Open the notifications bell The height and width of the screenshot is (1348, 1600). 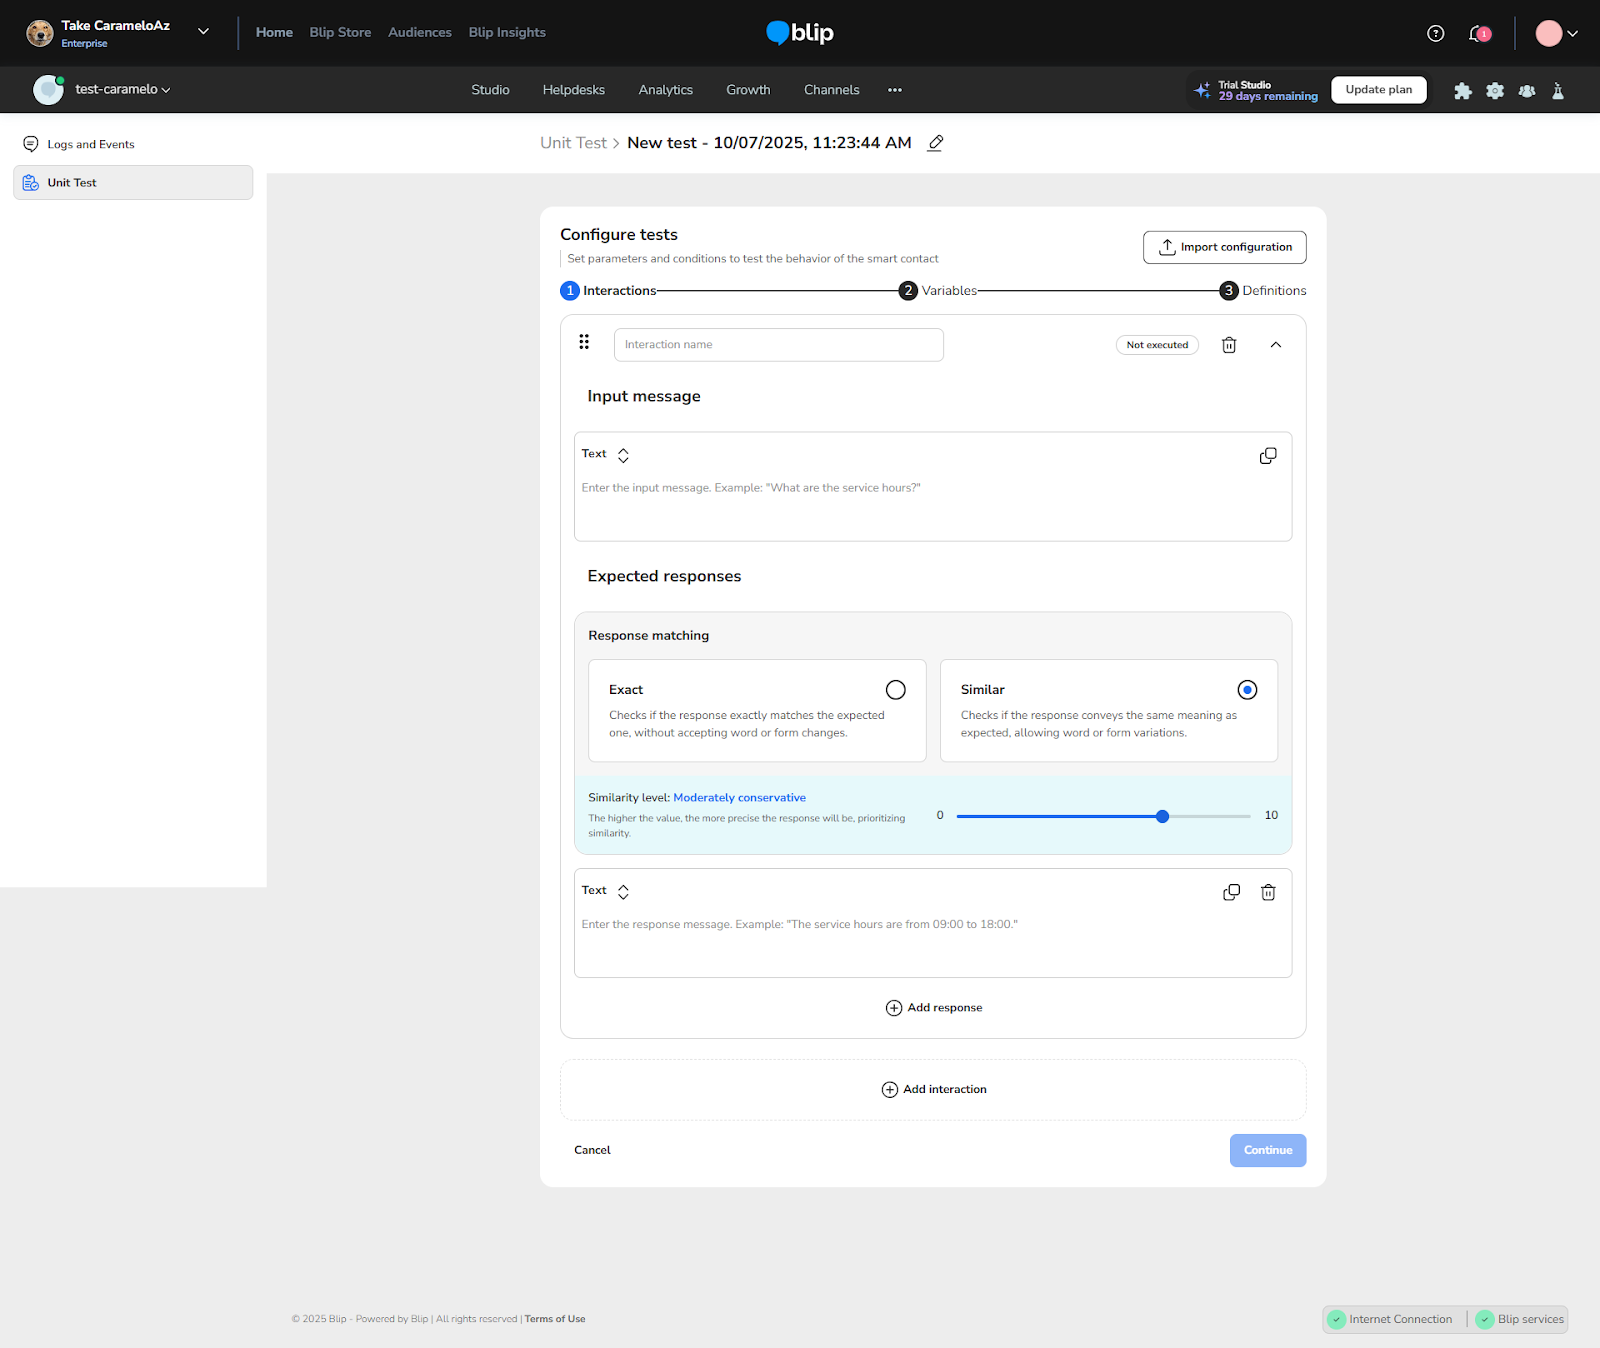point(1477,34)
